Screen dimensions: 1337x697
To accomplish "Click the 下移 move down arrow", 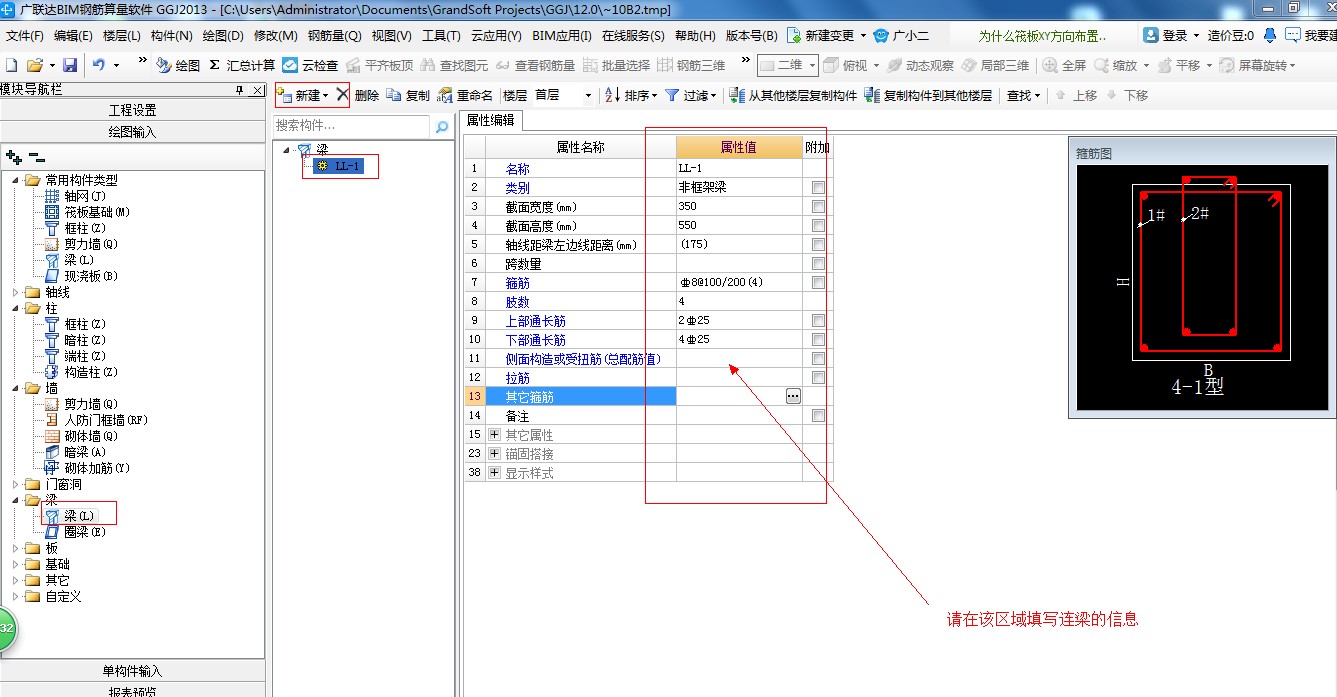I will pos(1112,95).
